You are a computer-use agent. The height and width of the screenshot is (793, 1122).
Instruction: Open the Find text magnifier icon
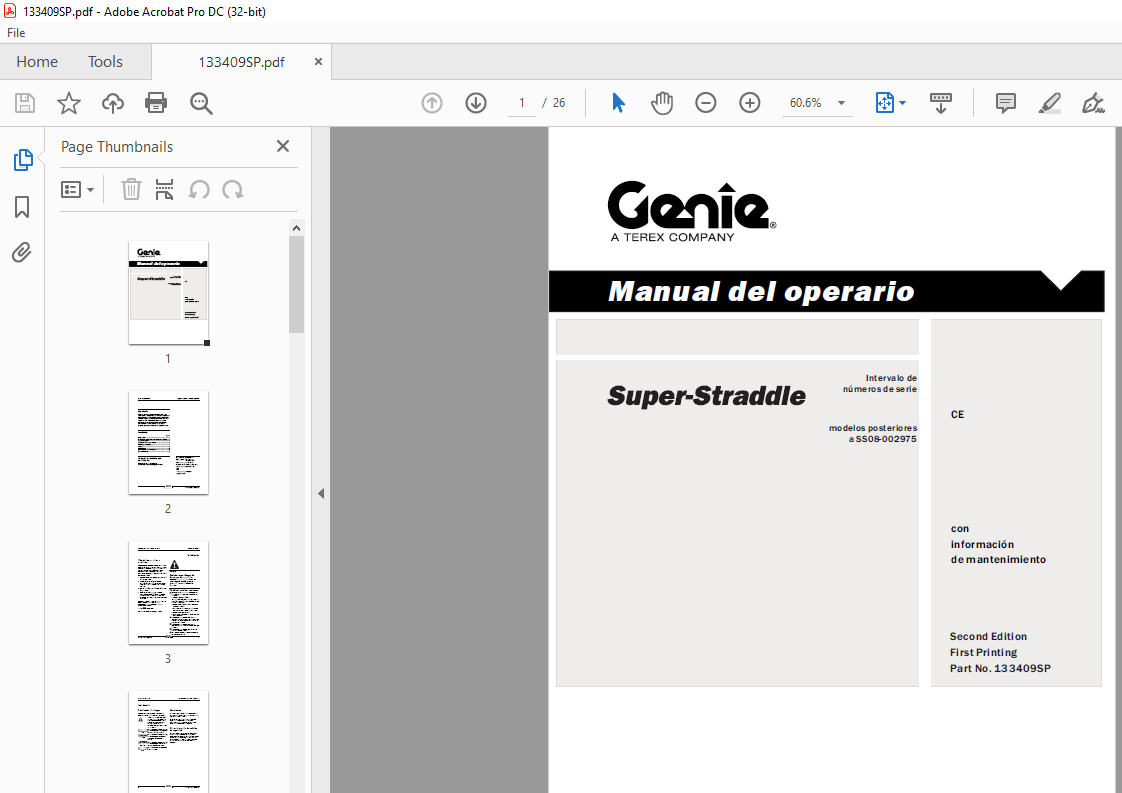pyautogui.click(x=201, y=103)
